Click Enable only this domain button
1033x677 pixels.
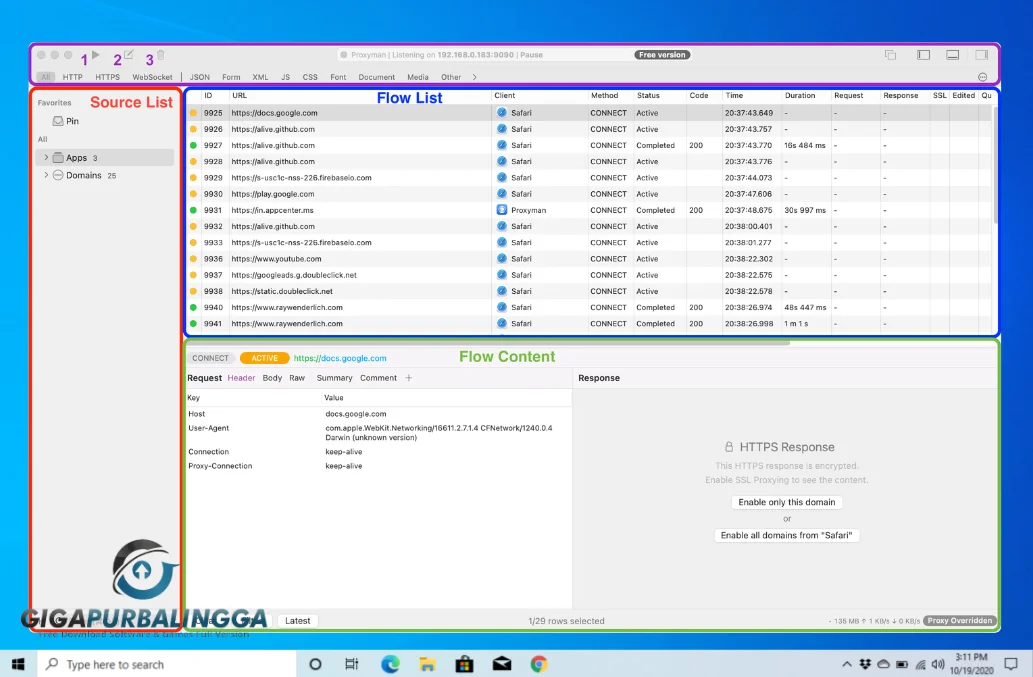(x=787, y=502)
